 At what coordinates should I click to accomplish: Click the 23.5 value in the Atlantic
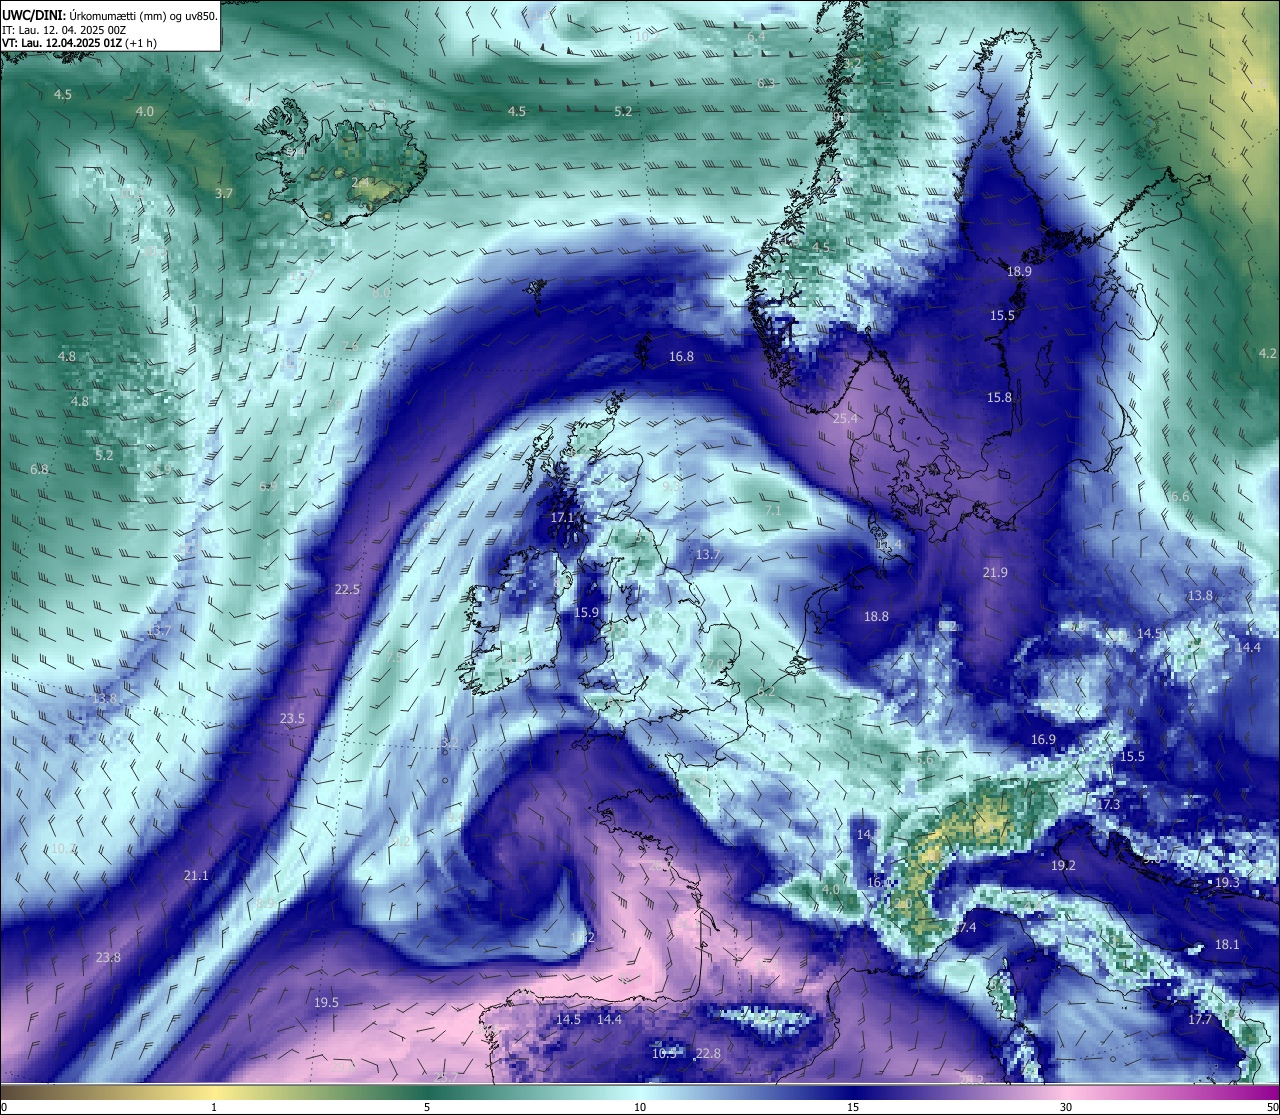click(292, 718)
